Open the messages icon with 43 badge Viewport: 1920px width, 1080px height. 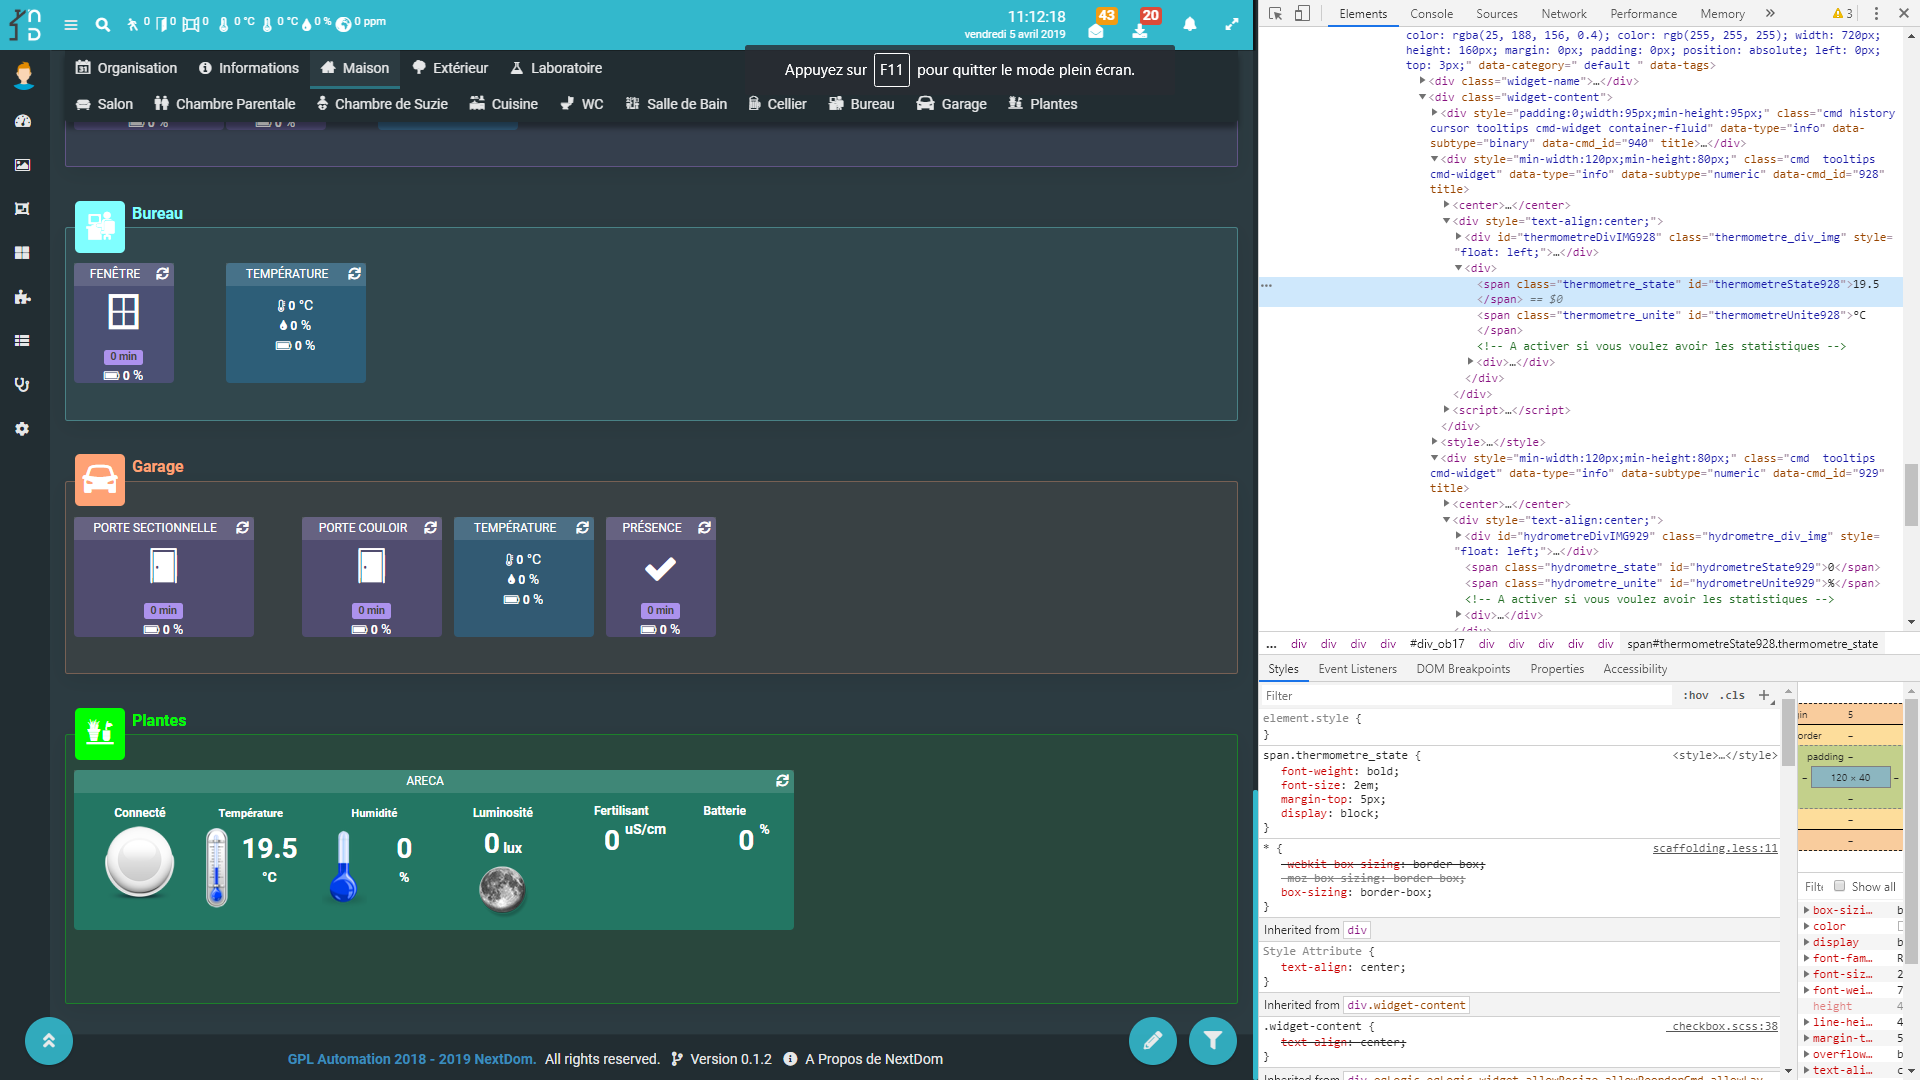point(1096,29)
